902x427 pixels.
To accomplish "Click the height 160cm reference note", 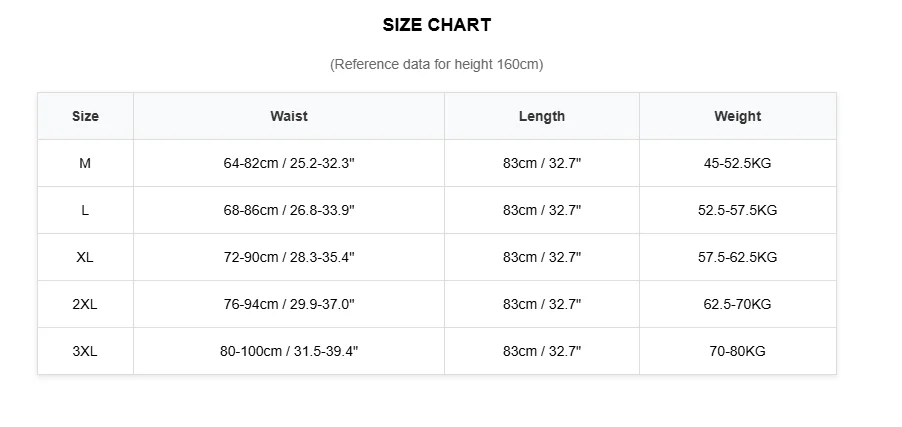I will [x=436, y=64].
